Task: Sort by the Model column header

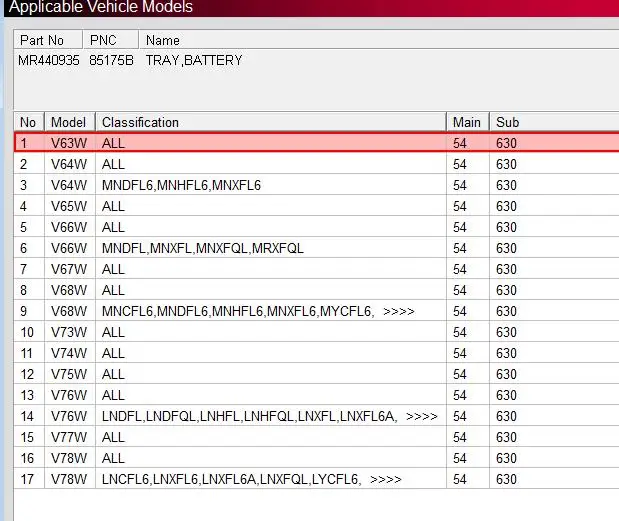Action: tap(70, 122)
